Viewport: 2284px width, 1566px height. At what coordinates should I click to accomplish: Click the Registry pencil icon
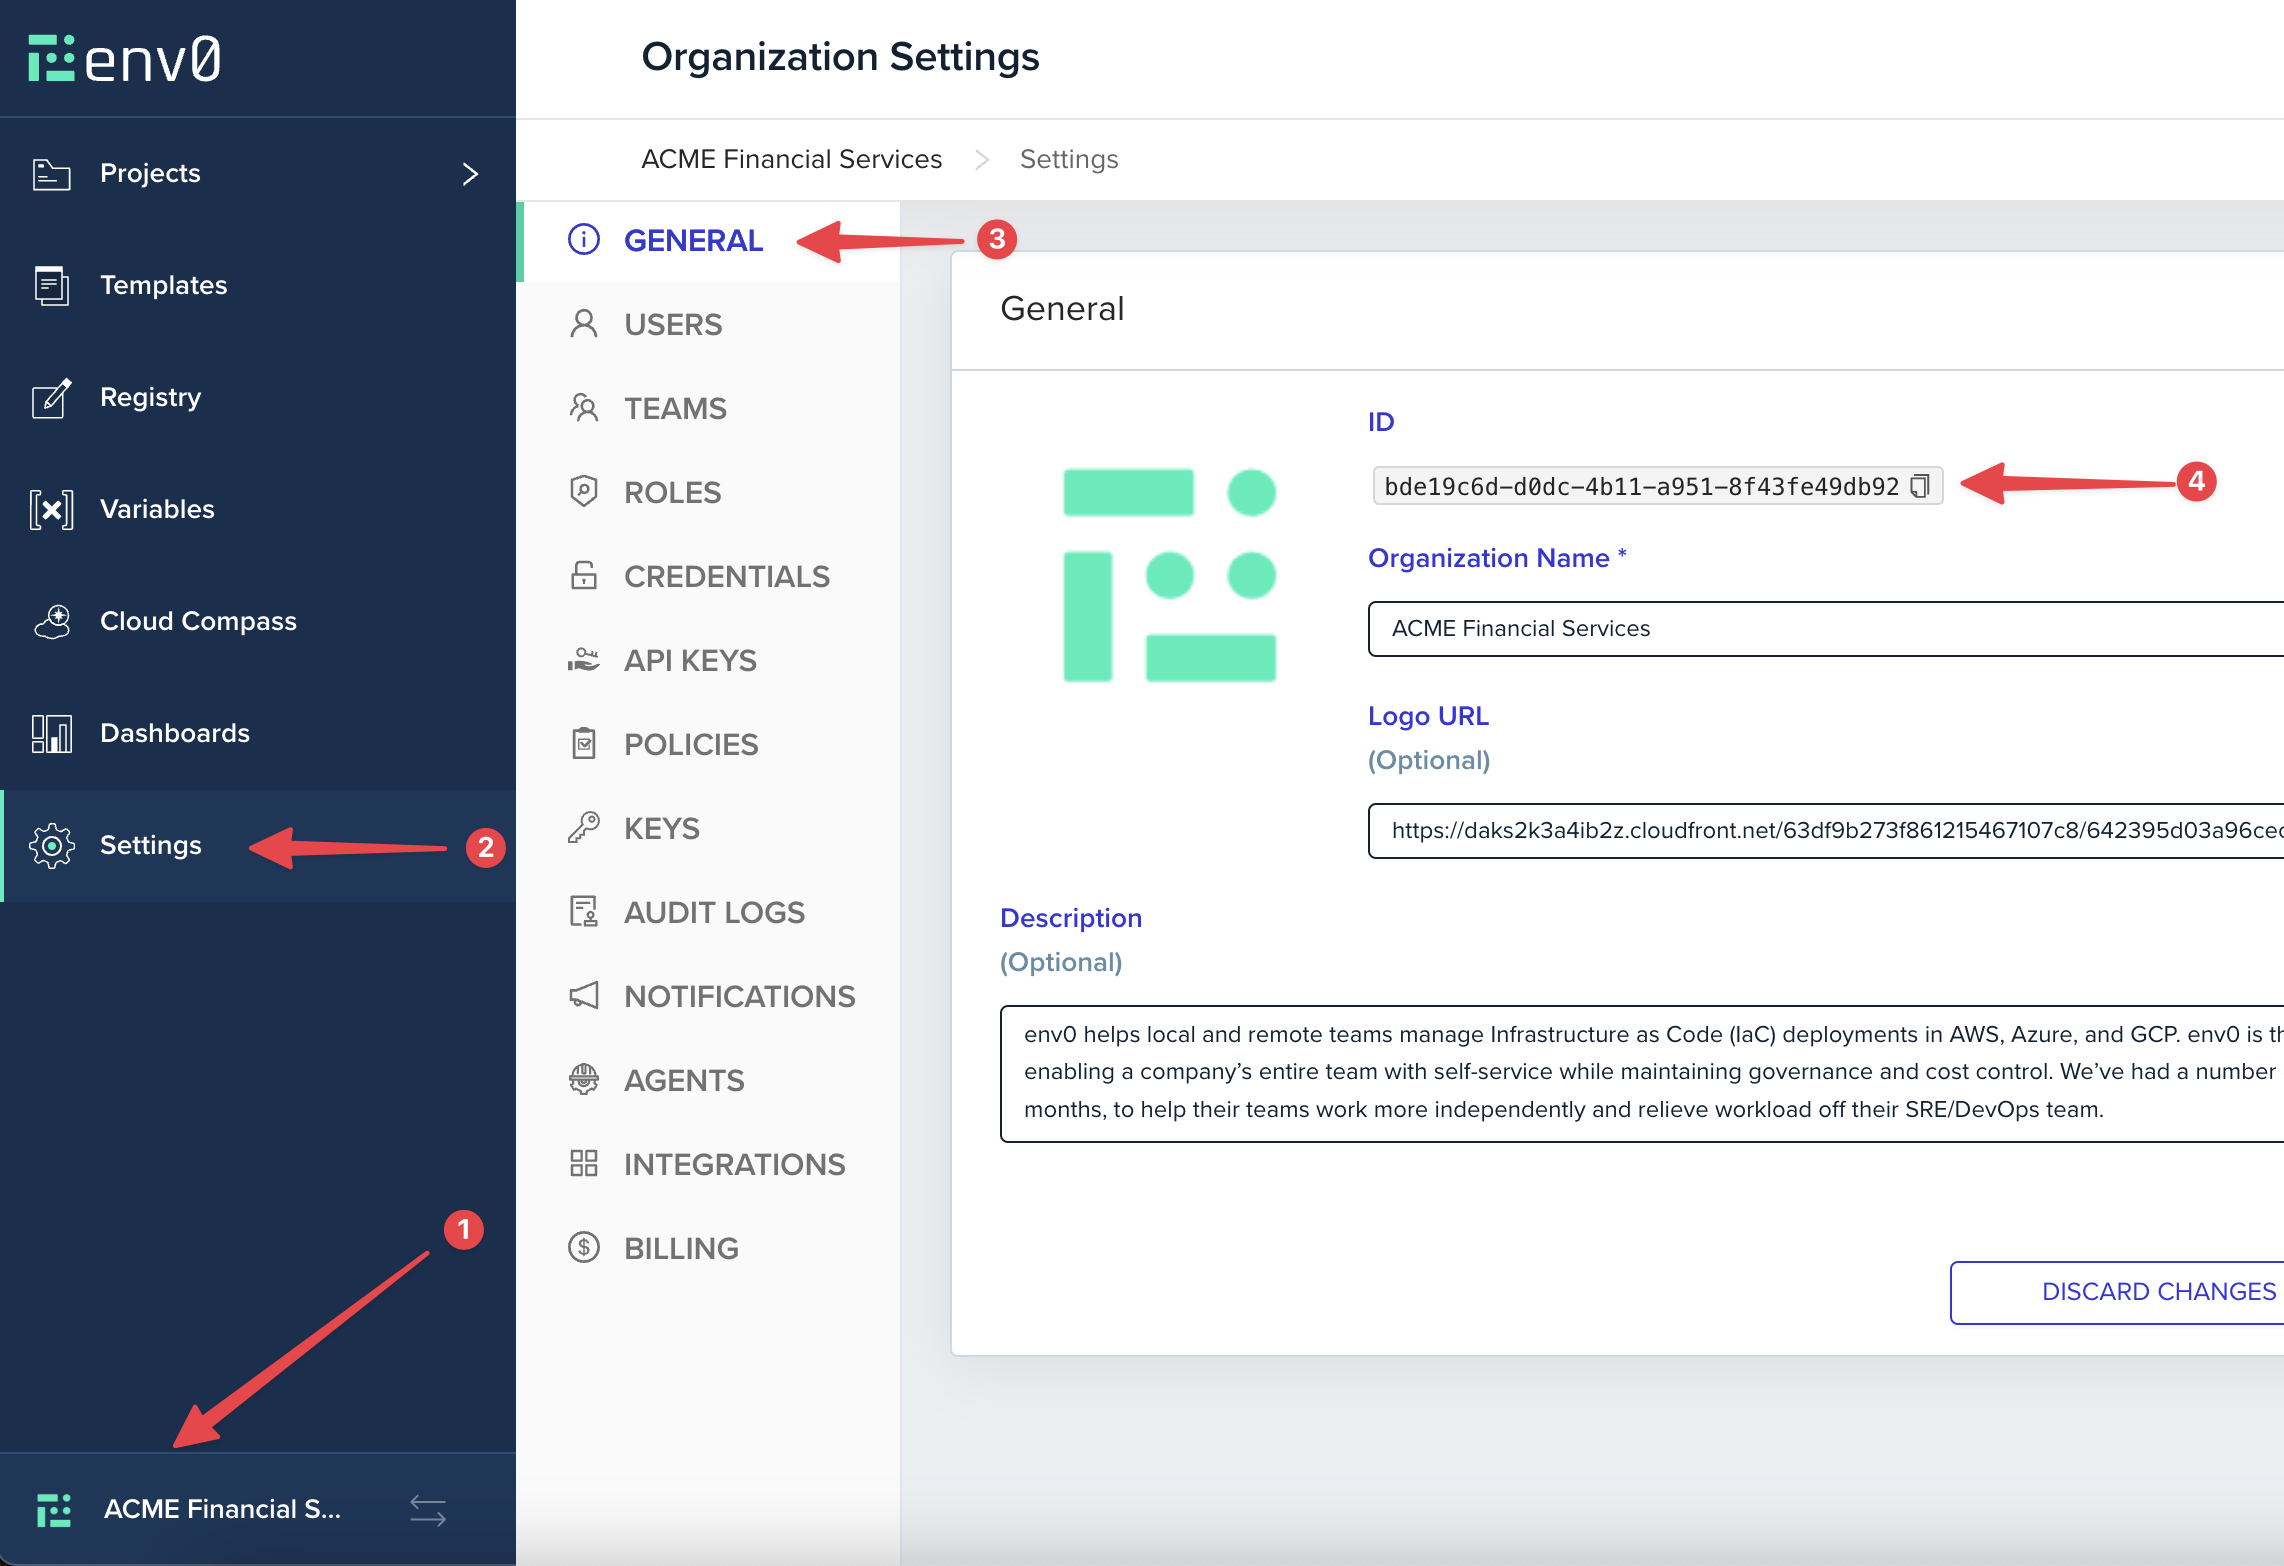[x=52, y=398]
